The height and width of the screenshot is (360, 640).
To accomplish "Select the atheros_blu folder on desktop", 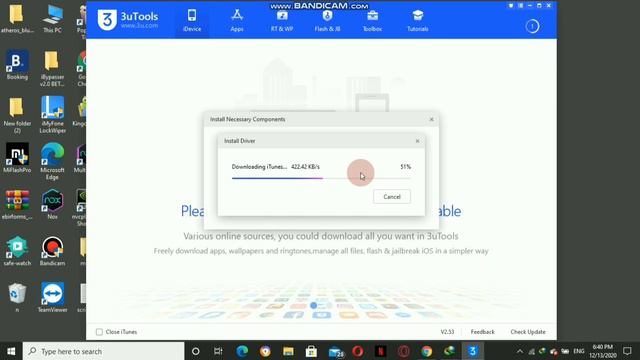I will click(17, 18).
